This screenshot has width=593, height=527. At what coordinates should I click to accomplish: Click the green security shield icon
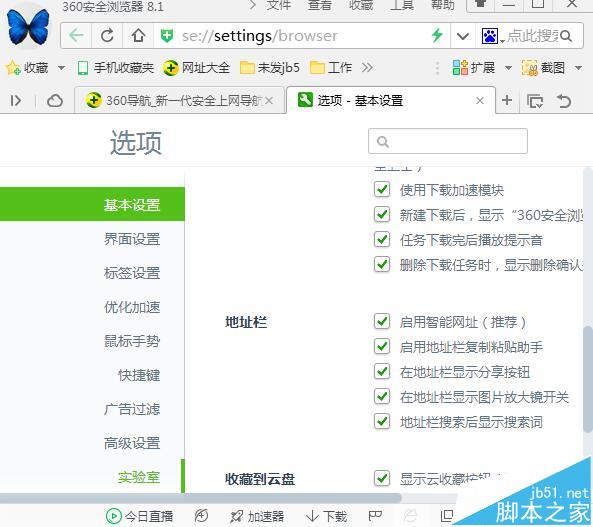(167, 36)
